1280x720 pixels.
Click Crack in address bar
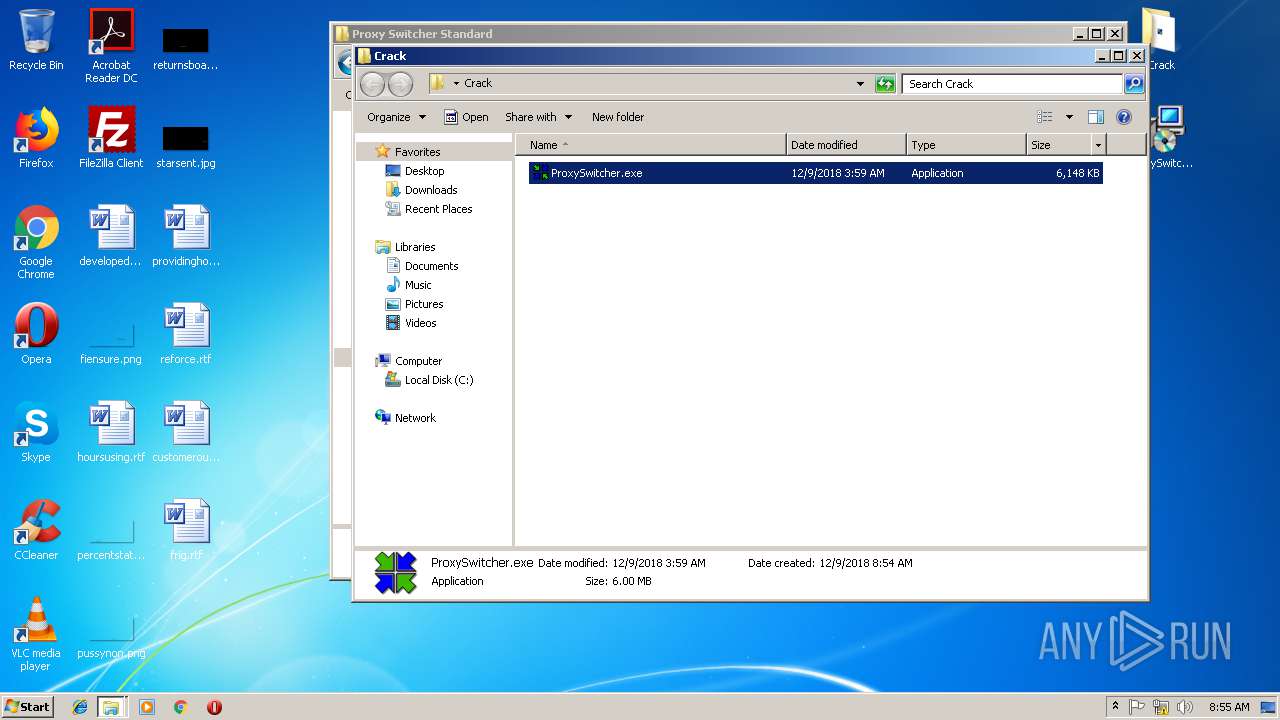pos(478,84)
